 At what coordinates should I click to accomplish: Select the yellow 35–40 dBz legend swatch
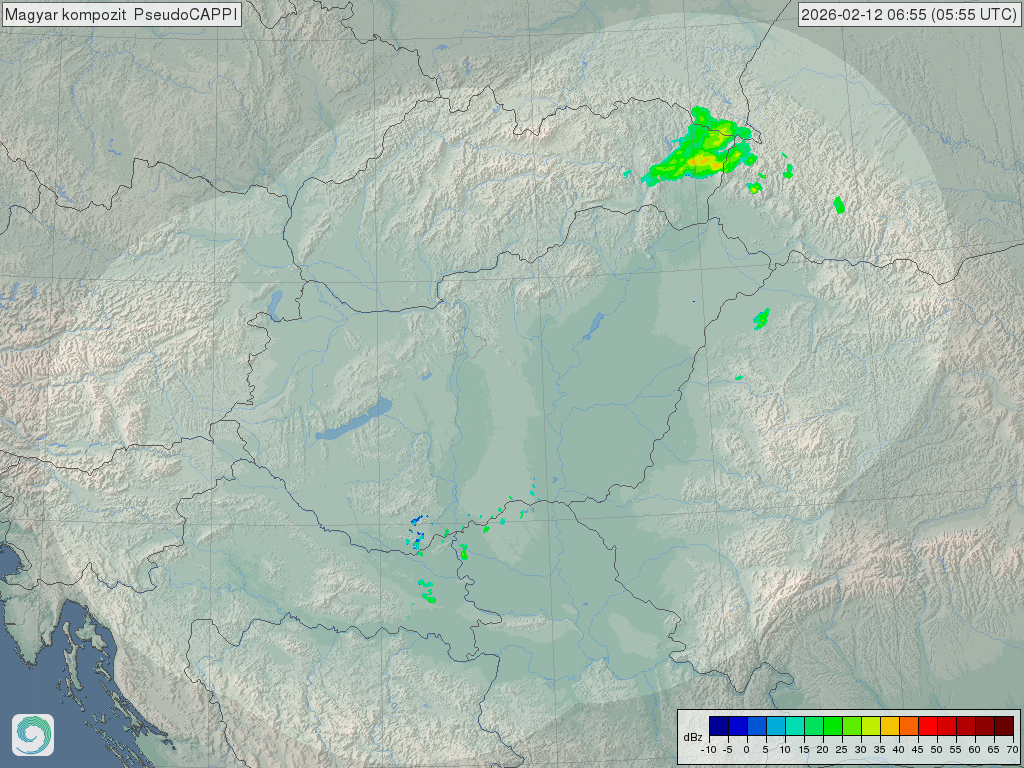point(889,726)
